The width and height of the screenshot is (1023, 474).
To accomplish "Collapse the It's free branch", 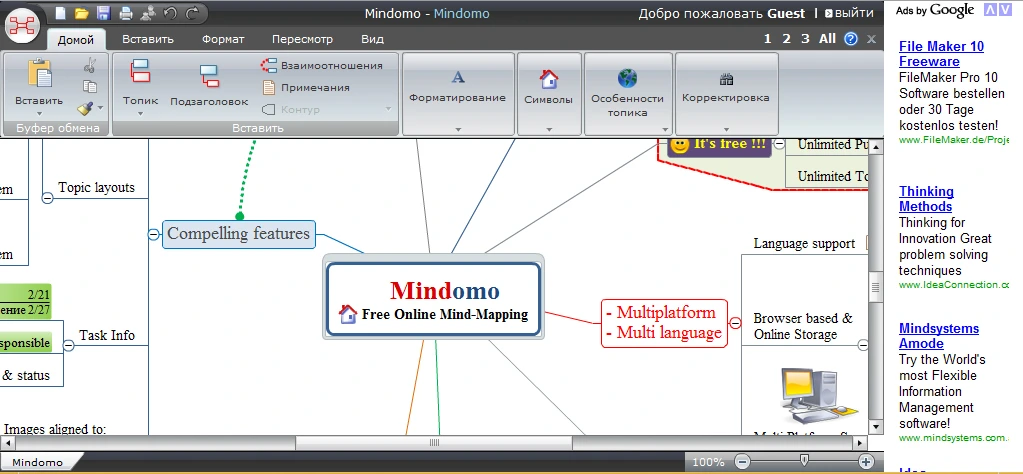I will coord(780,144).
